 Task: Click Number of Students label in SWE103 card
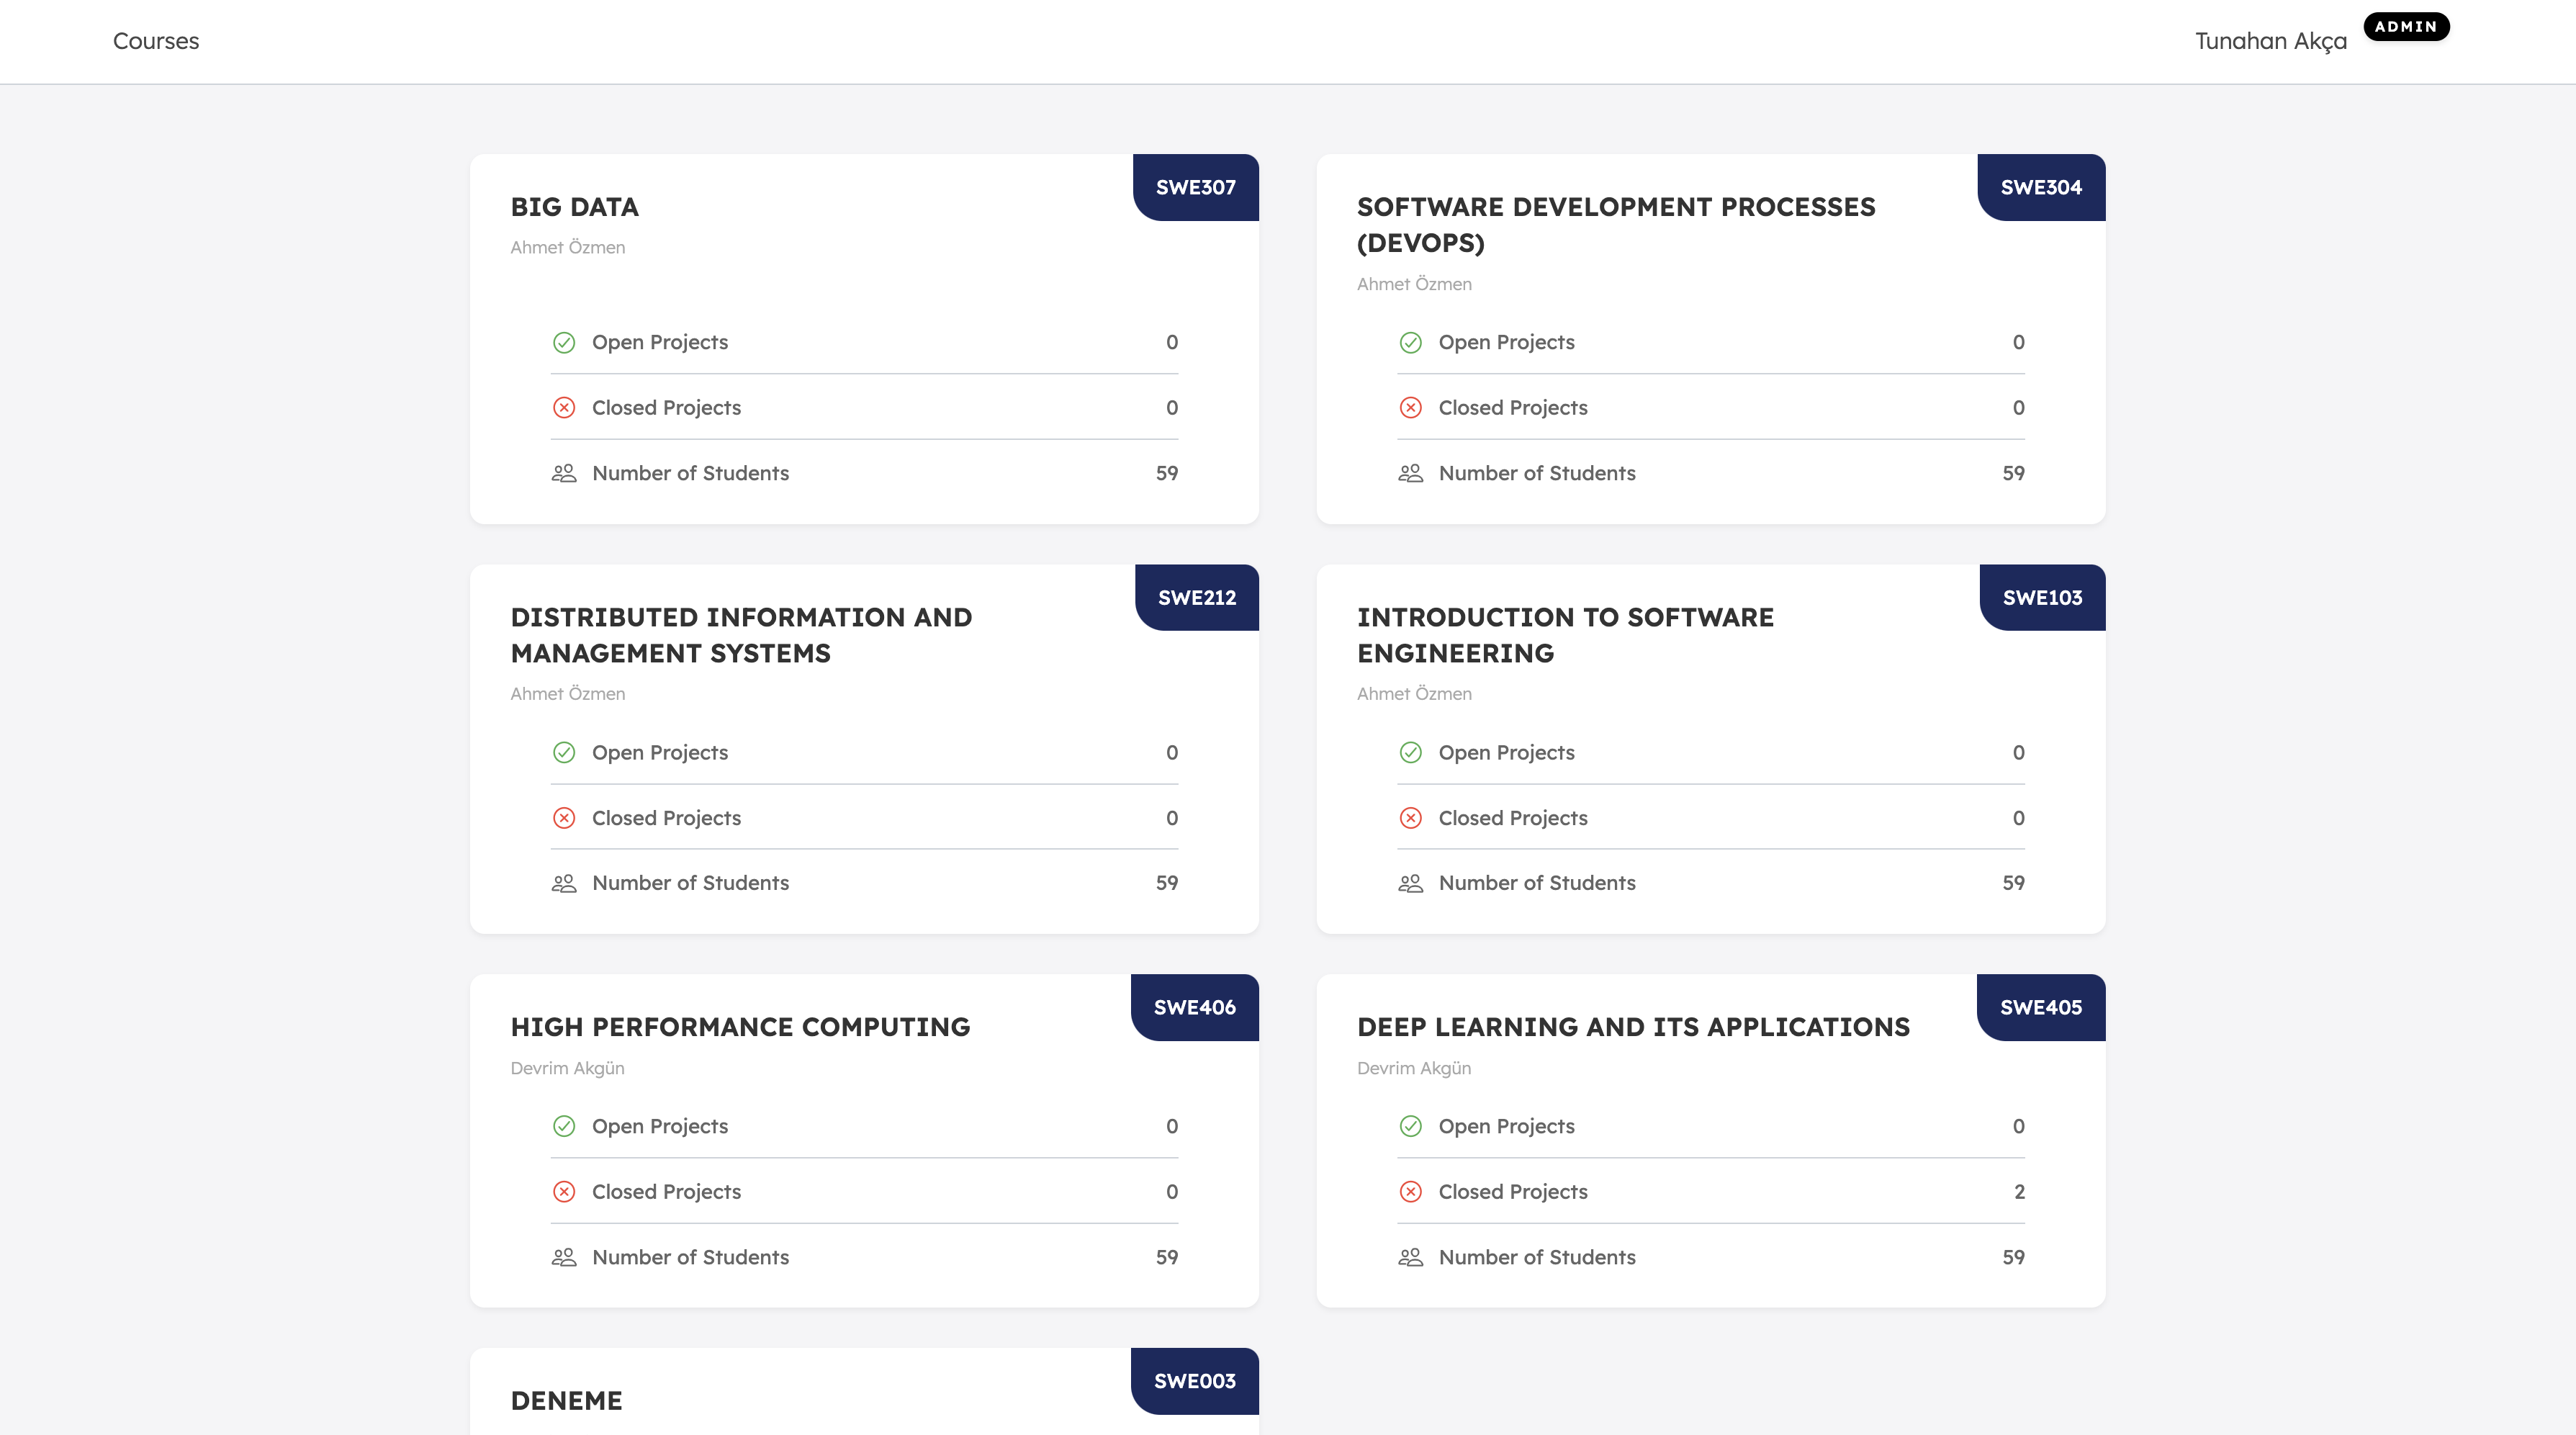pos(1537,883)
